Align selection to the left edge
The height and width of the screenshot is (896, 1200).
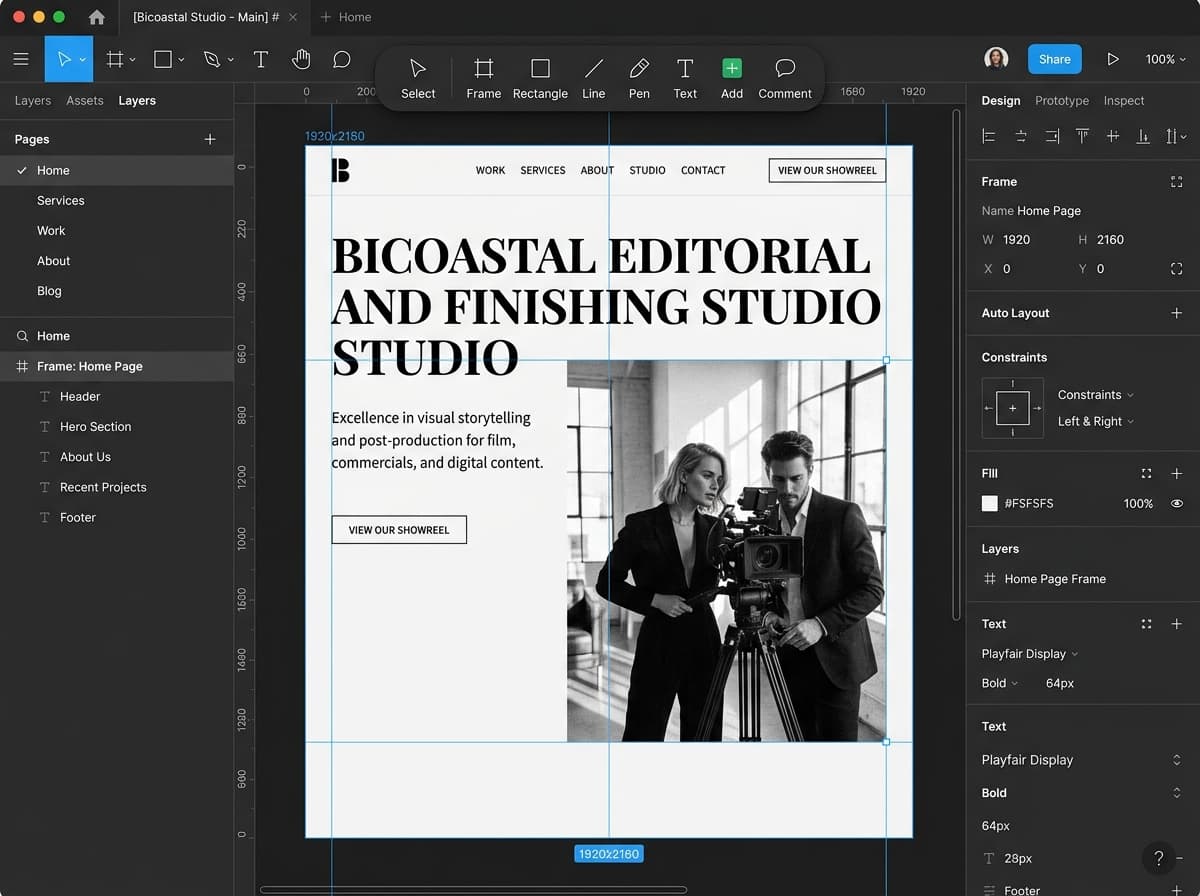click(989, 136)
